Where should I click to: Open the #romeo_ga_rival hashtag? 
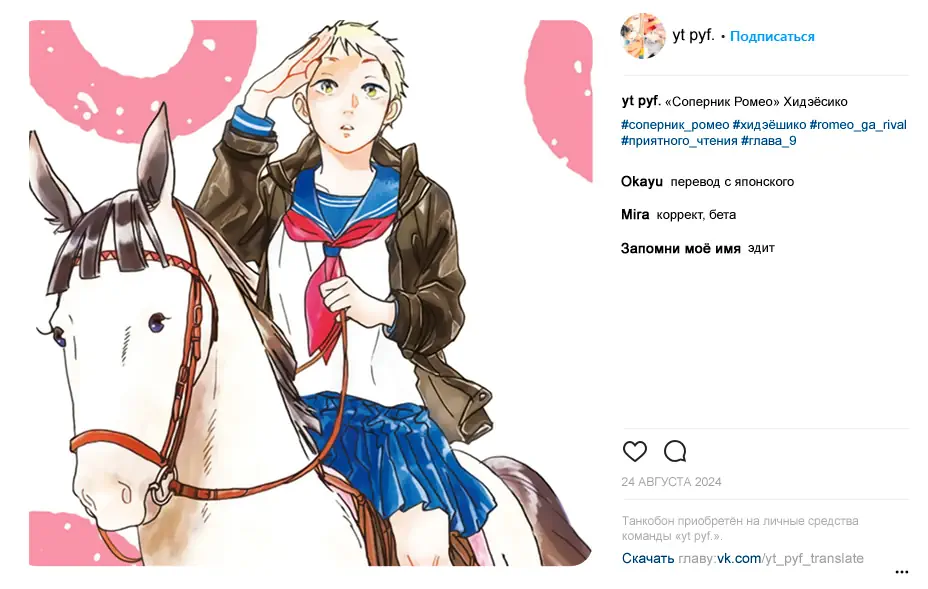[x=858, y=125]
